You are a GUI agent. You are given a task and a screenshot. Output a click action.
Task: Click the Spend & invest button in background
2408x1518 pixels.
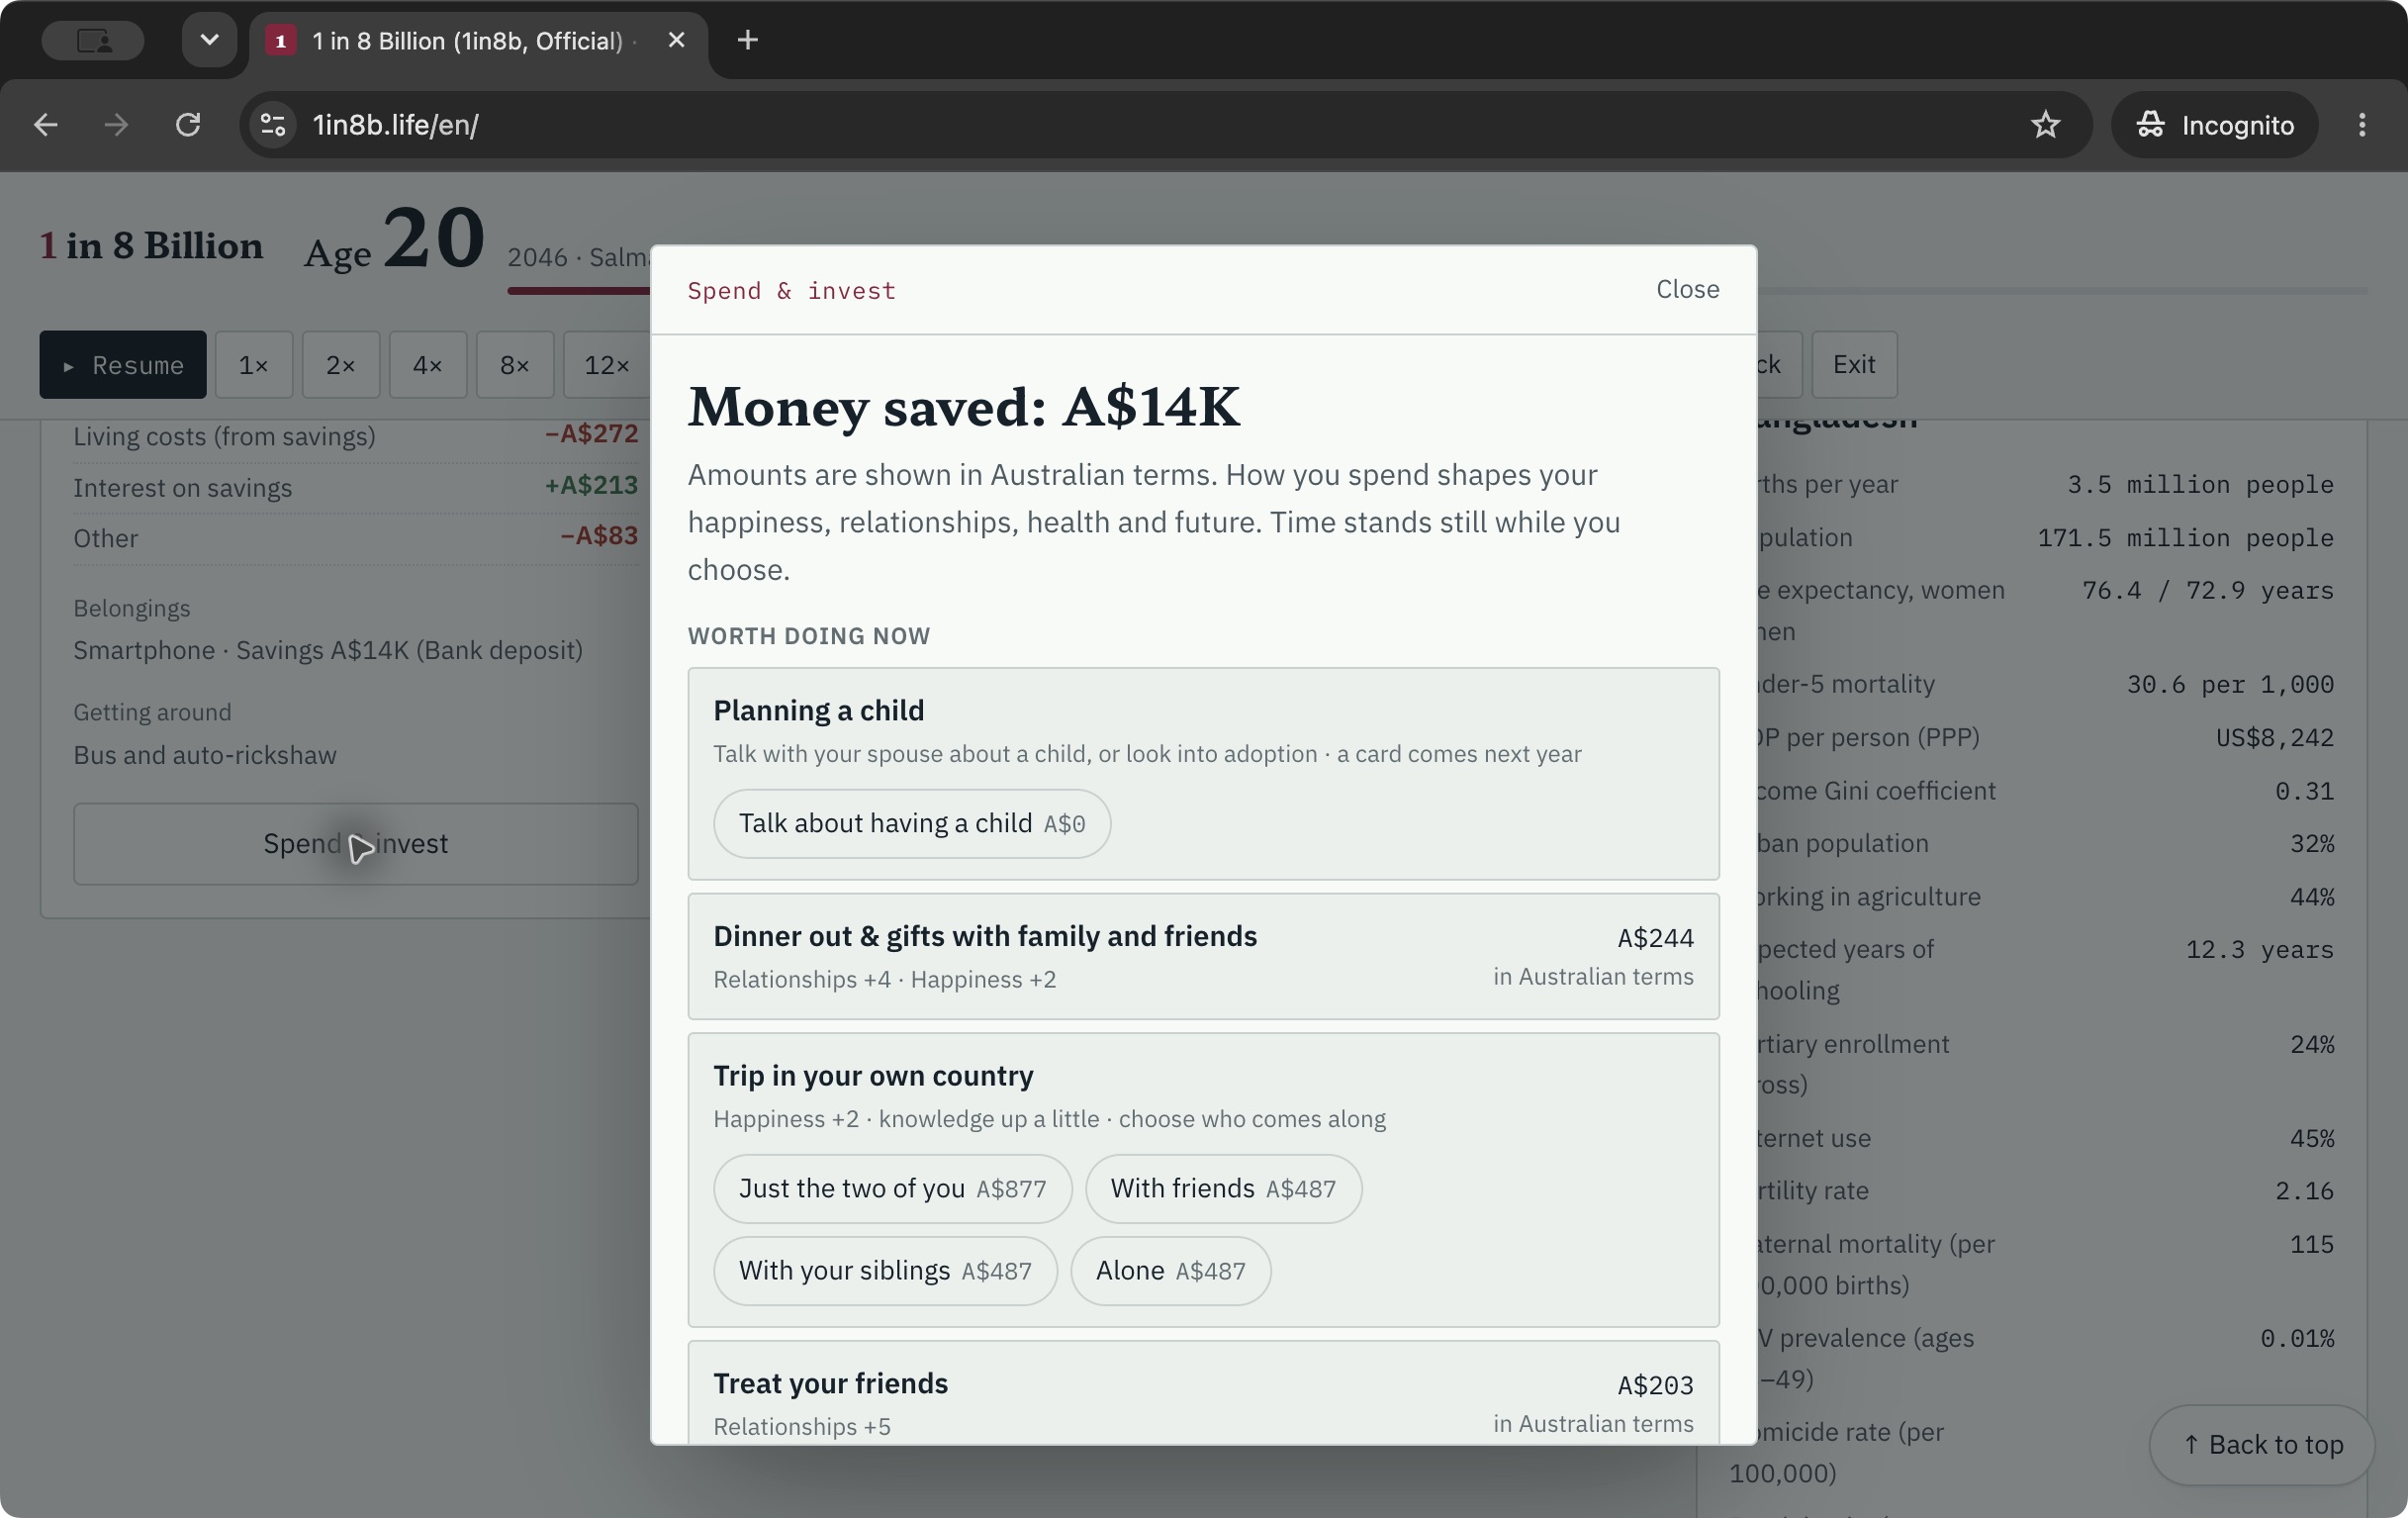pos(355,844)
